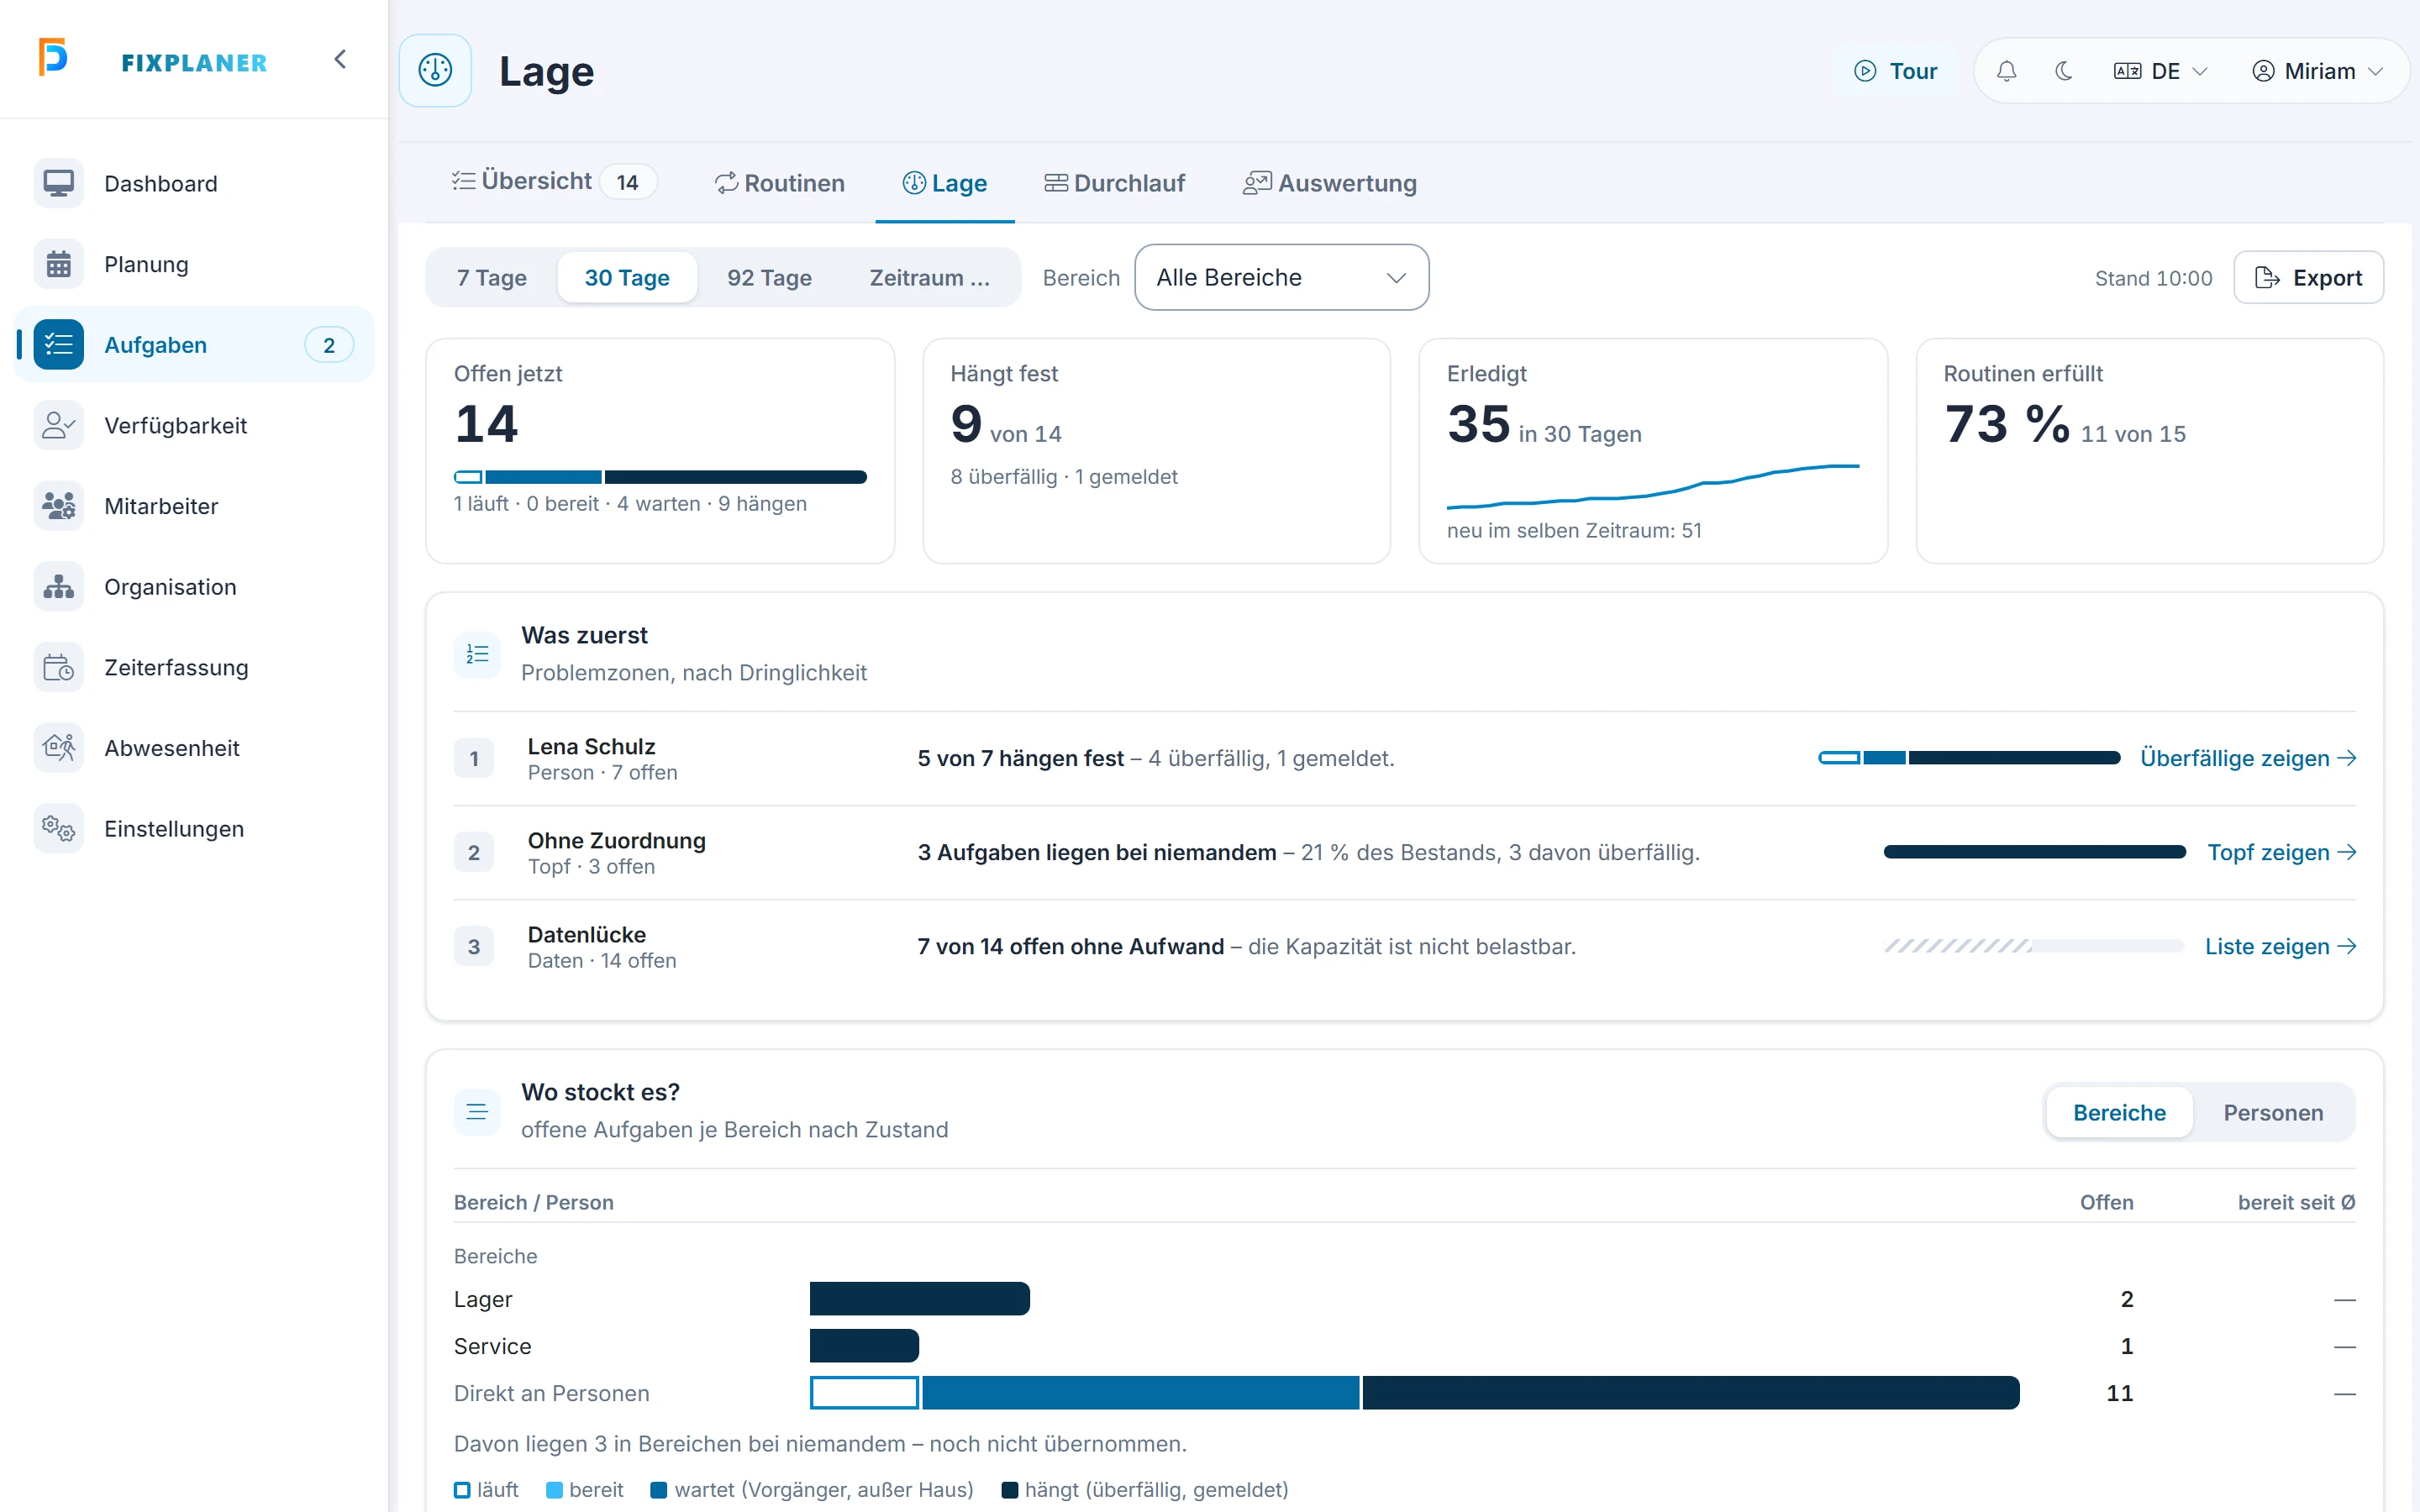Switch to the Routinen tab

779,183
